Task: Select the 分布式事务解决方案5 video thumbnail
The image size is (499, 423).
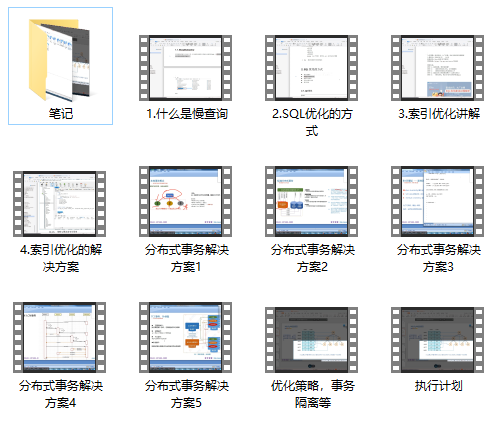Action: click(185, 337)
